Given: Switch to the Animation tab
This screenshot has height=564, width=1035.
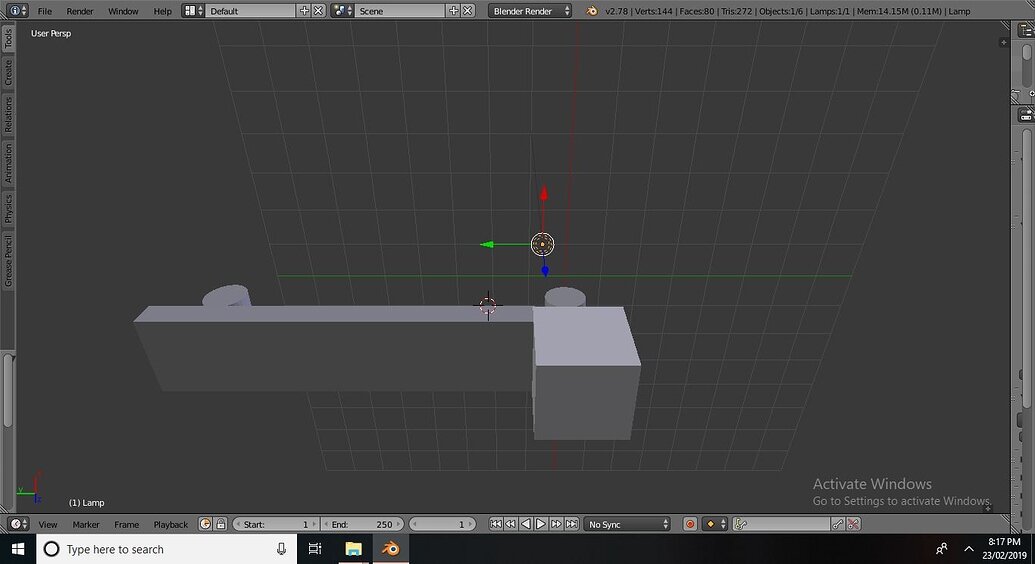Looking at the screenshot, I should 8,163.
